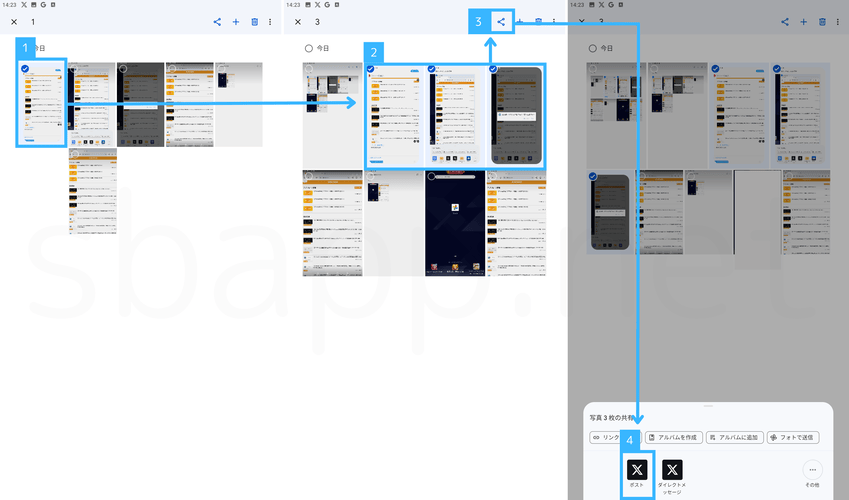Expand the share sheet using its drag handle
This screenshot has height=500, width=849.
point(708,406)
